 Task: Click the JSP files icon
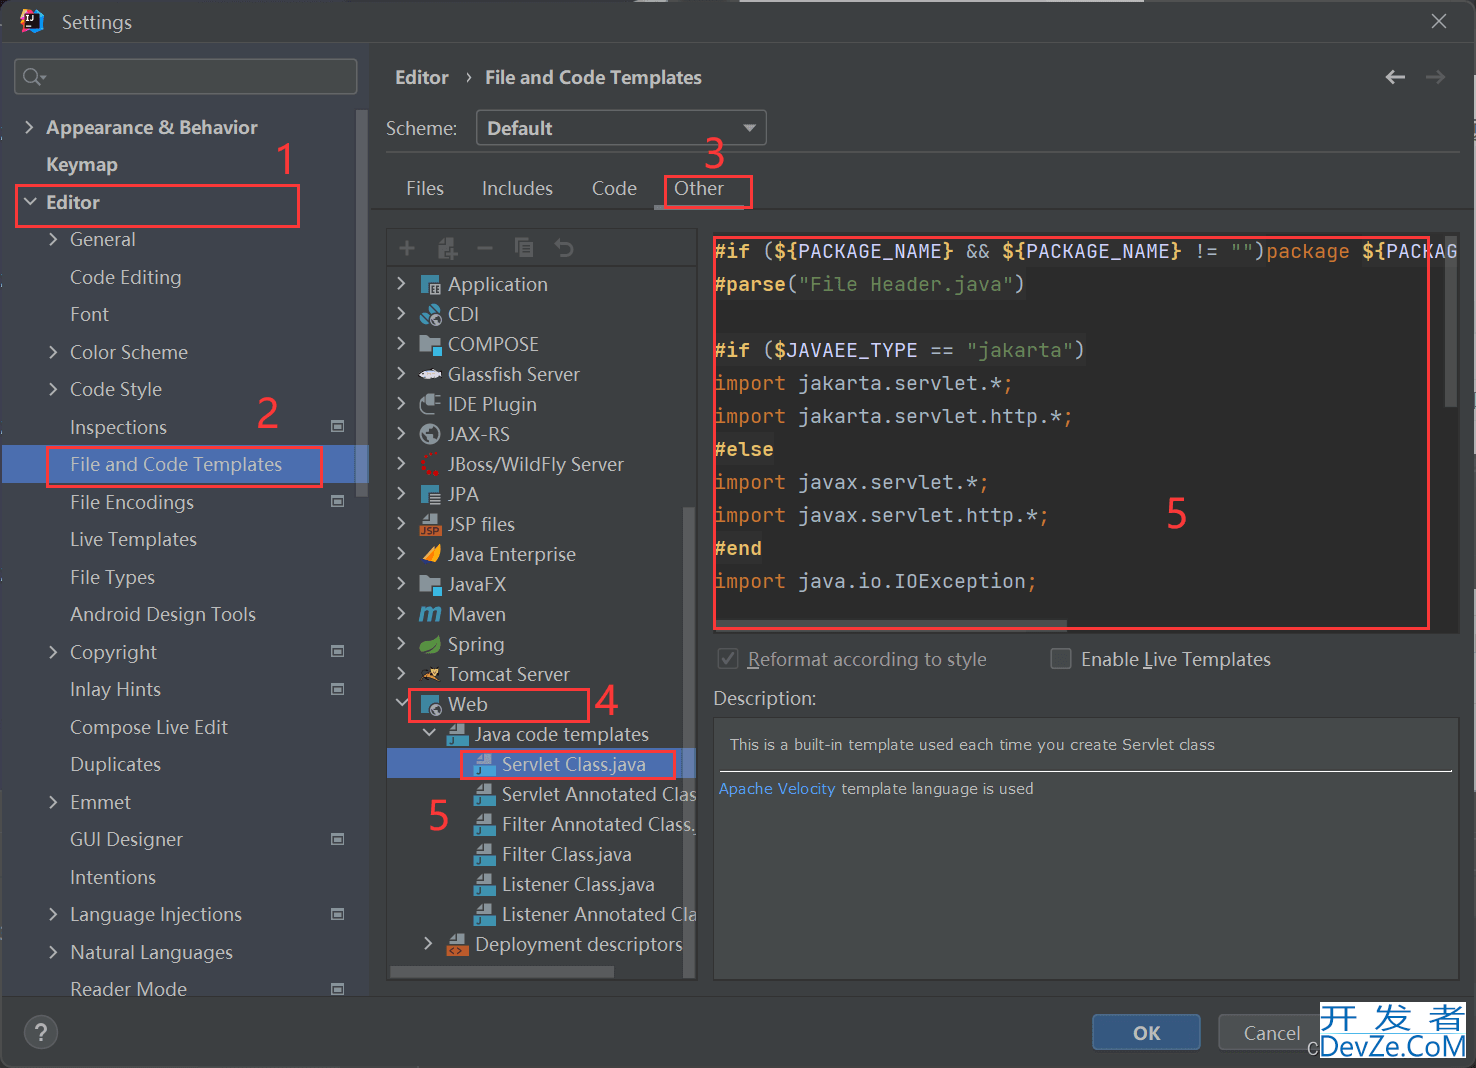pos(430,525)
